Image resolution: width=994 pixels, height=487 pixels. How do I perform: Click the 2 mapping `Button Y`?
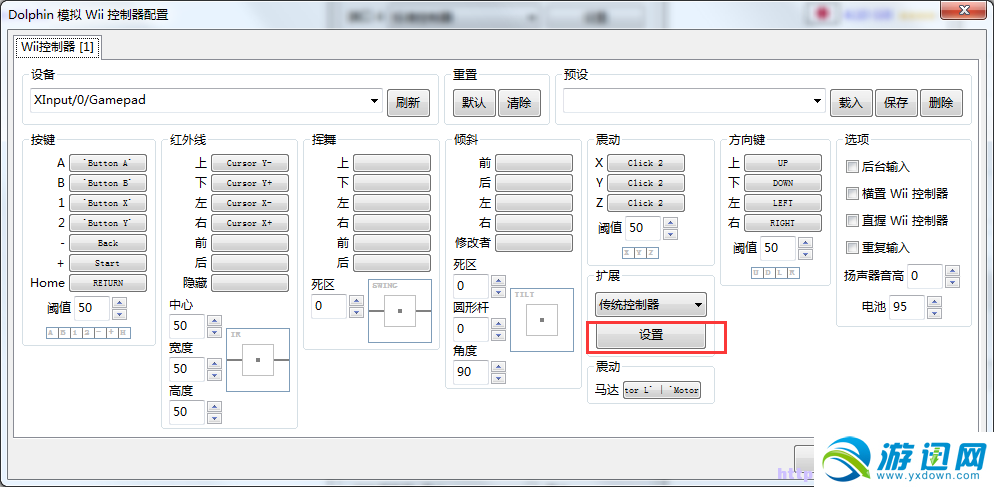tap(108, 223)
